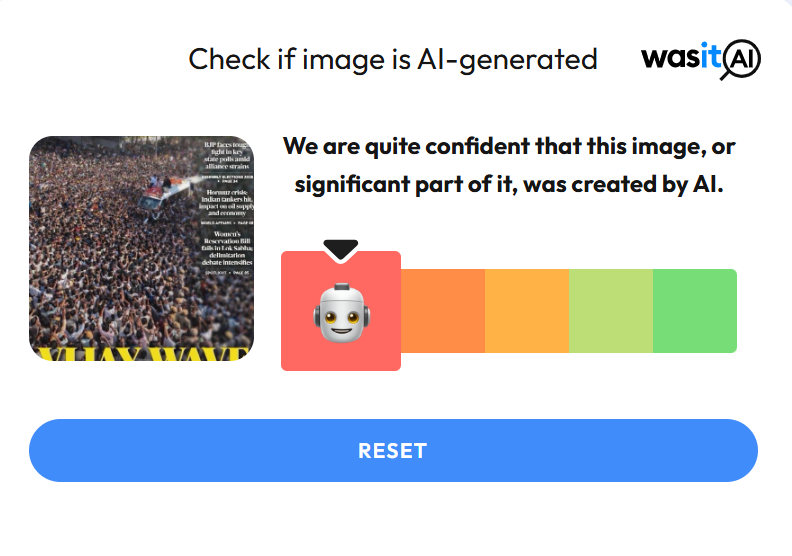
Task: Click the wasitAI logo text
Action: pos(701,59)
